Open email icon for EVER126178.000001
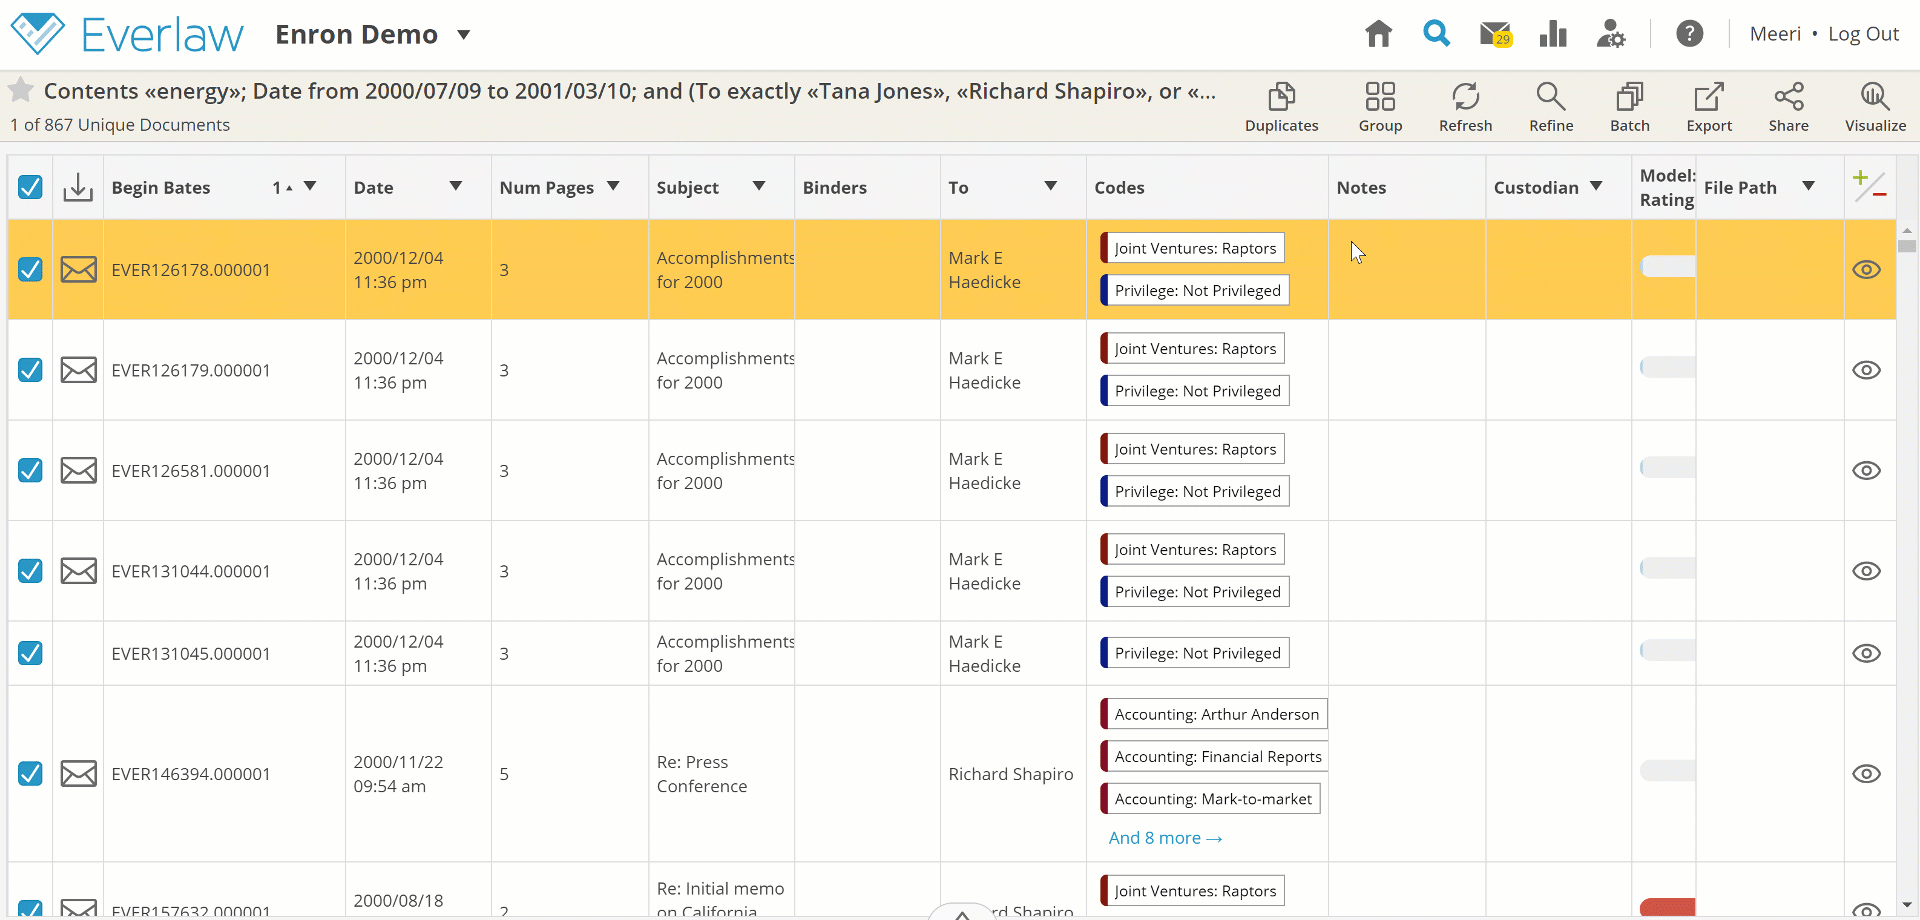Viewport: 1920px width, 920px height. pyautogui.click(x=79, y=270)
